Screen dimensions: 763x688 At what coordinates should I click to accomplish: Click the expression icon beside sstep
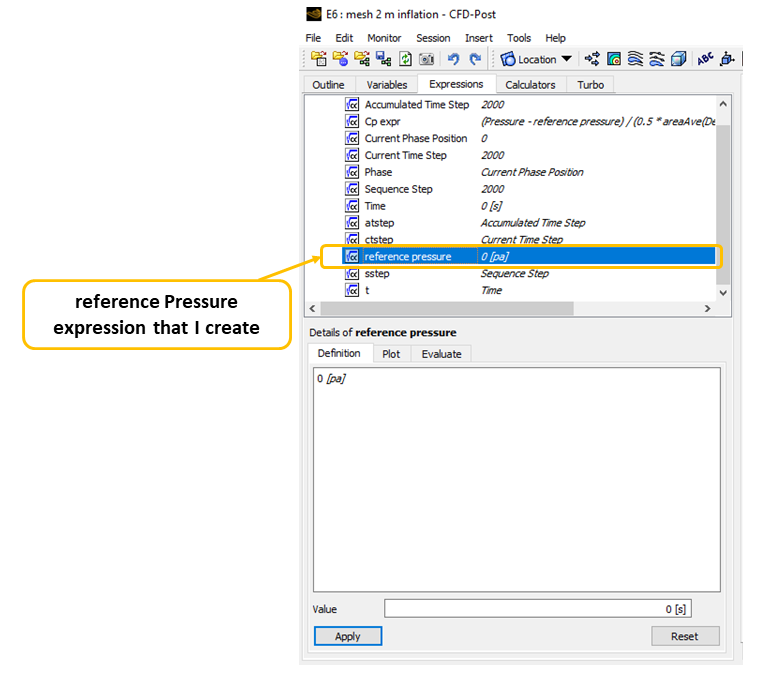pyautogui.click(x=352, y=273)
